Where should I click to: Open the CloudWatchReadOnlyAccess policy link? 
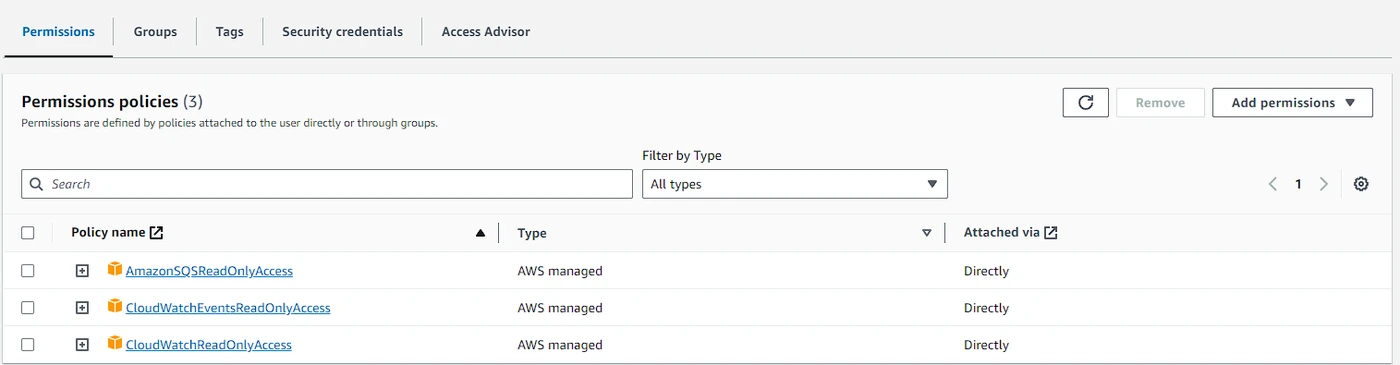209,345
